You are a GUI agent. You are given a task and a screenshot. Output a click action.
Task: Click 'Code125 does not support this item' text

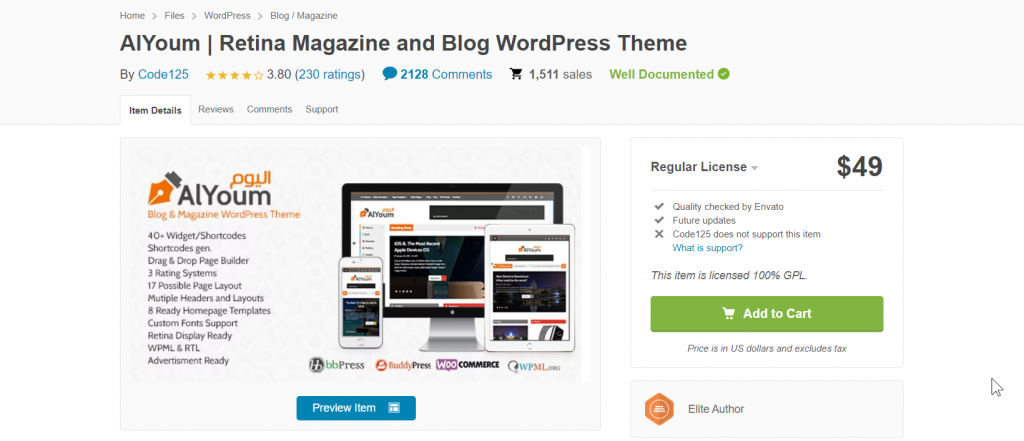[x=746, y=234]
